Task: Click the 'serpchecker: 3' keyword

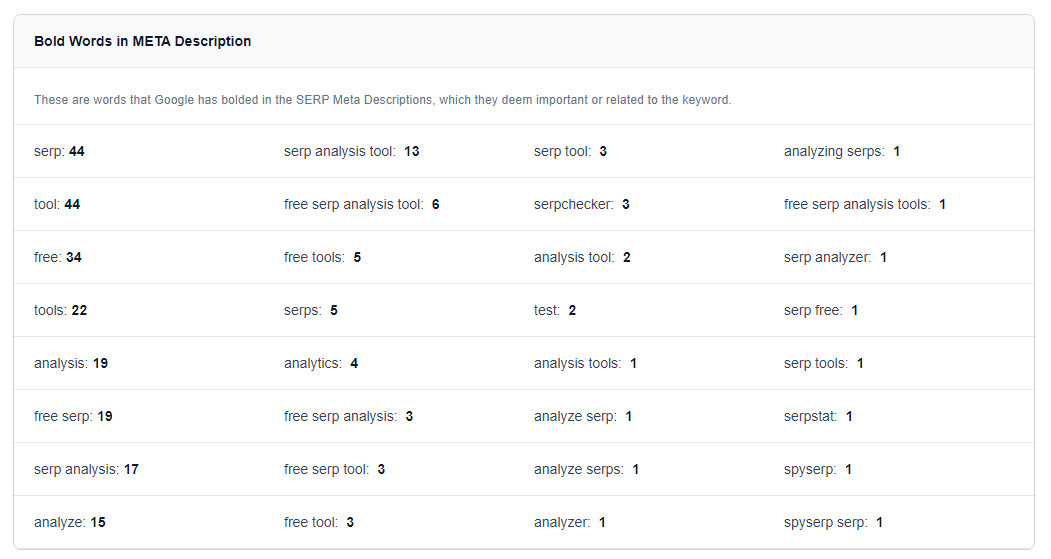Action: (581, 204)
